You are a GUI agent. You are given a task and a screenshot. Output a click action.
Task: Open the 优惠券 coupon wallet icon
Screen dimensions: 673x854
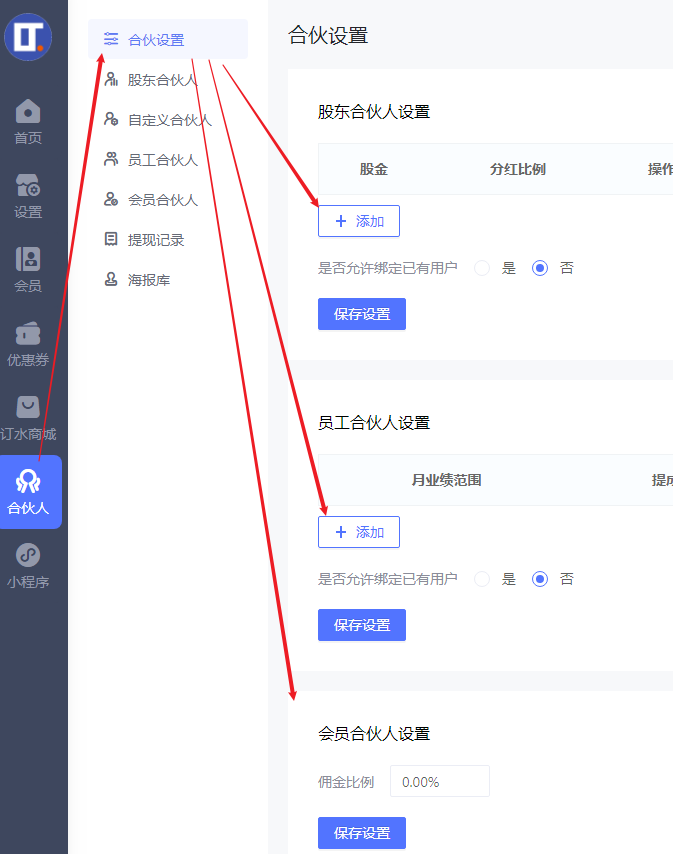[x=28, y=333]
